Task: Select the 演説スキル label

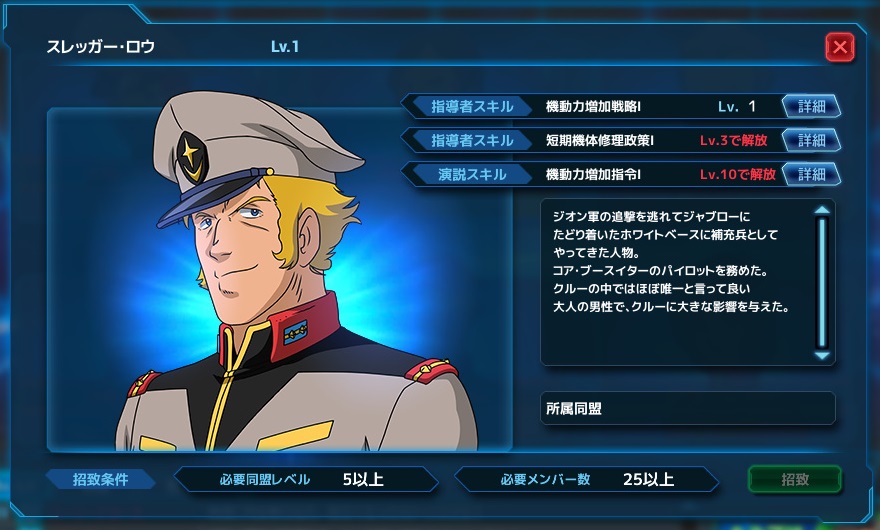Action: 472,175
